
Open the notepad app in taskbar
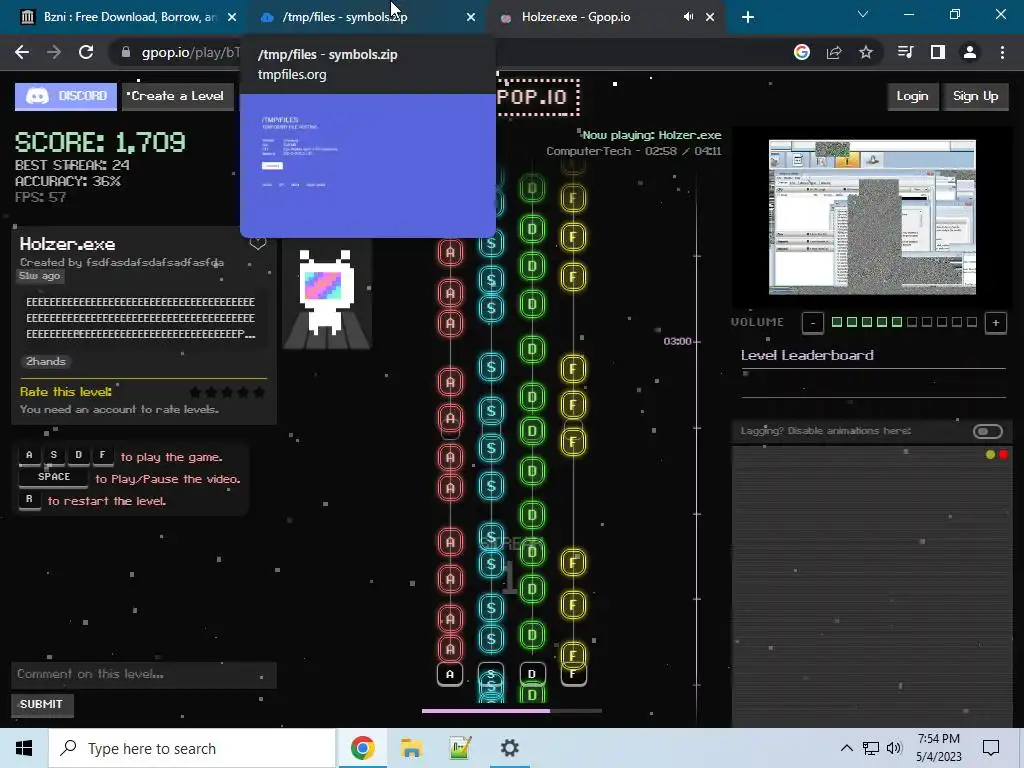coord(460,748)
